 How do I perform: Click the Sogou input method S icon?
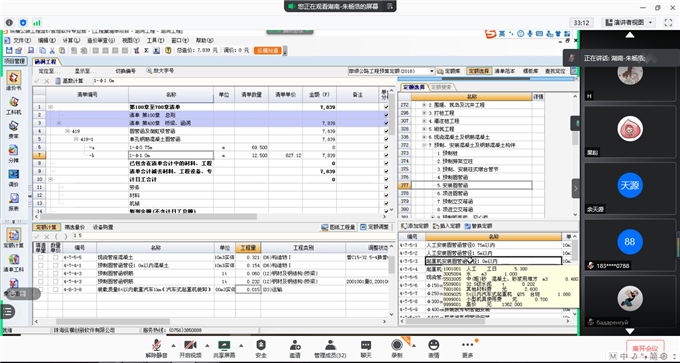(490, 34)
